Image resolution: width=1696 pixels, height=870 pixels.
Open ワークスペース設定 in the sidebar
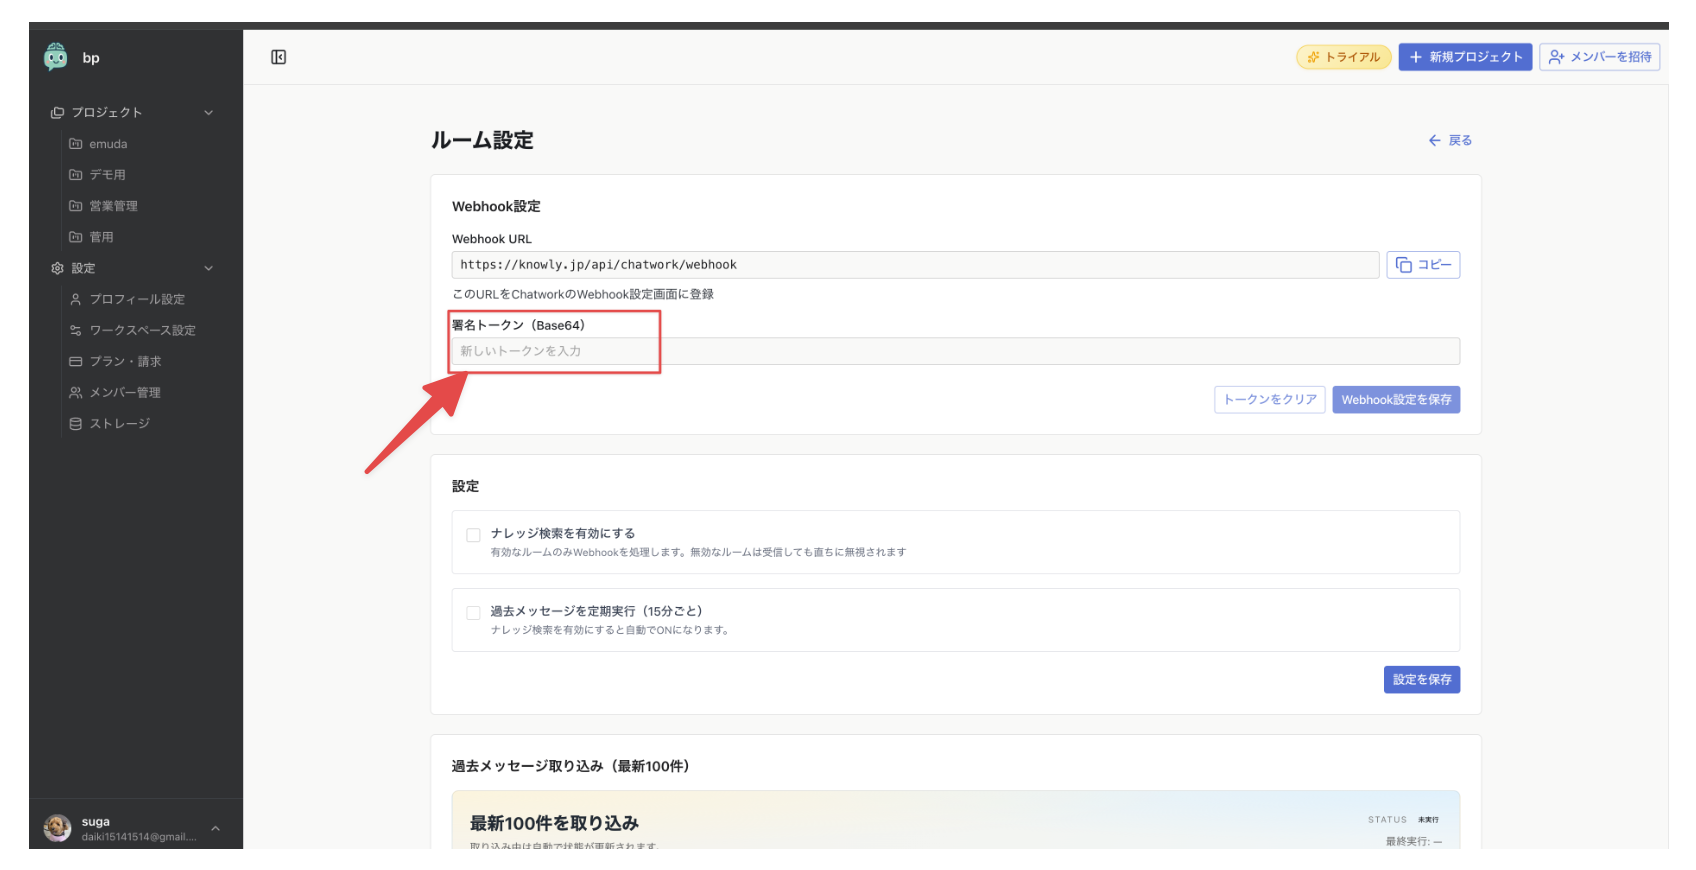(x=143, y=330)
